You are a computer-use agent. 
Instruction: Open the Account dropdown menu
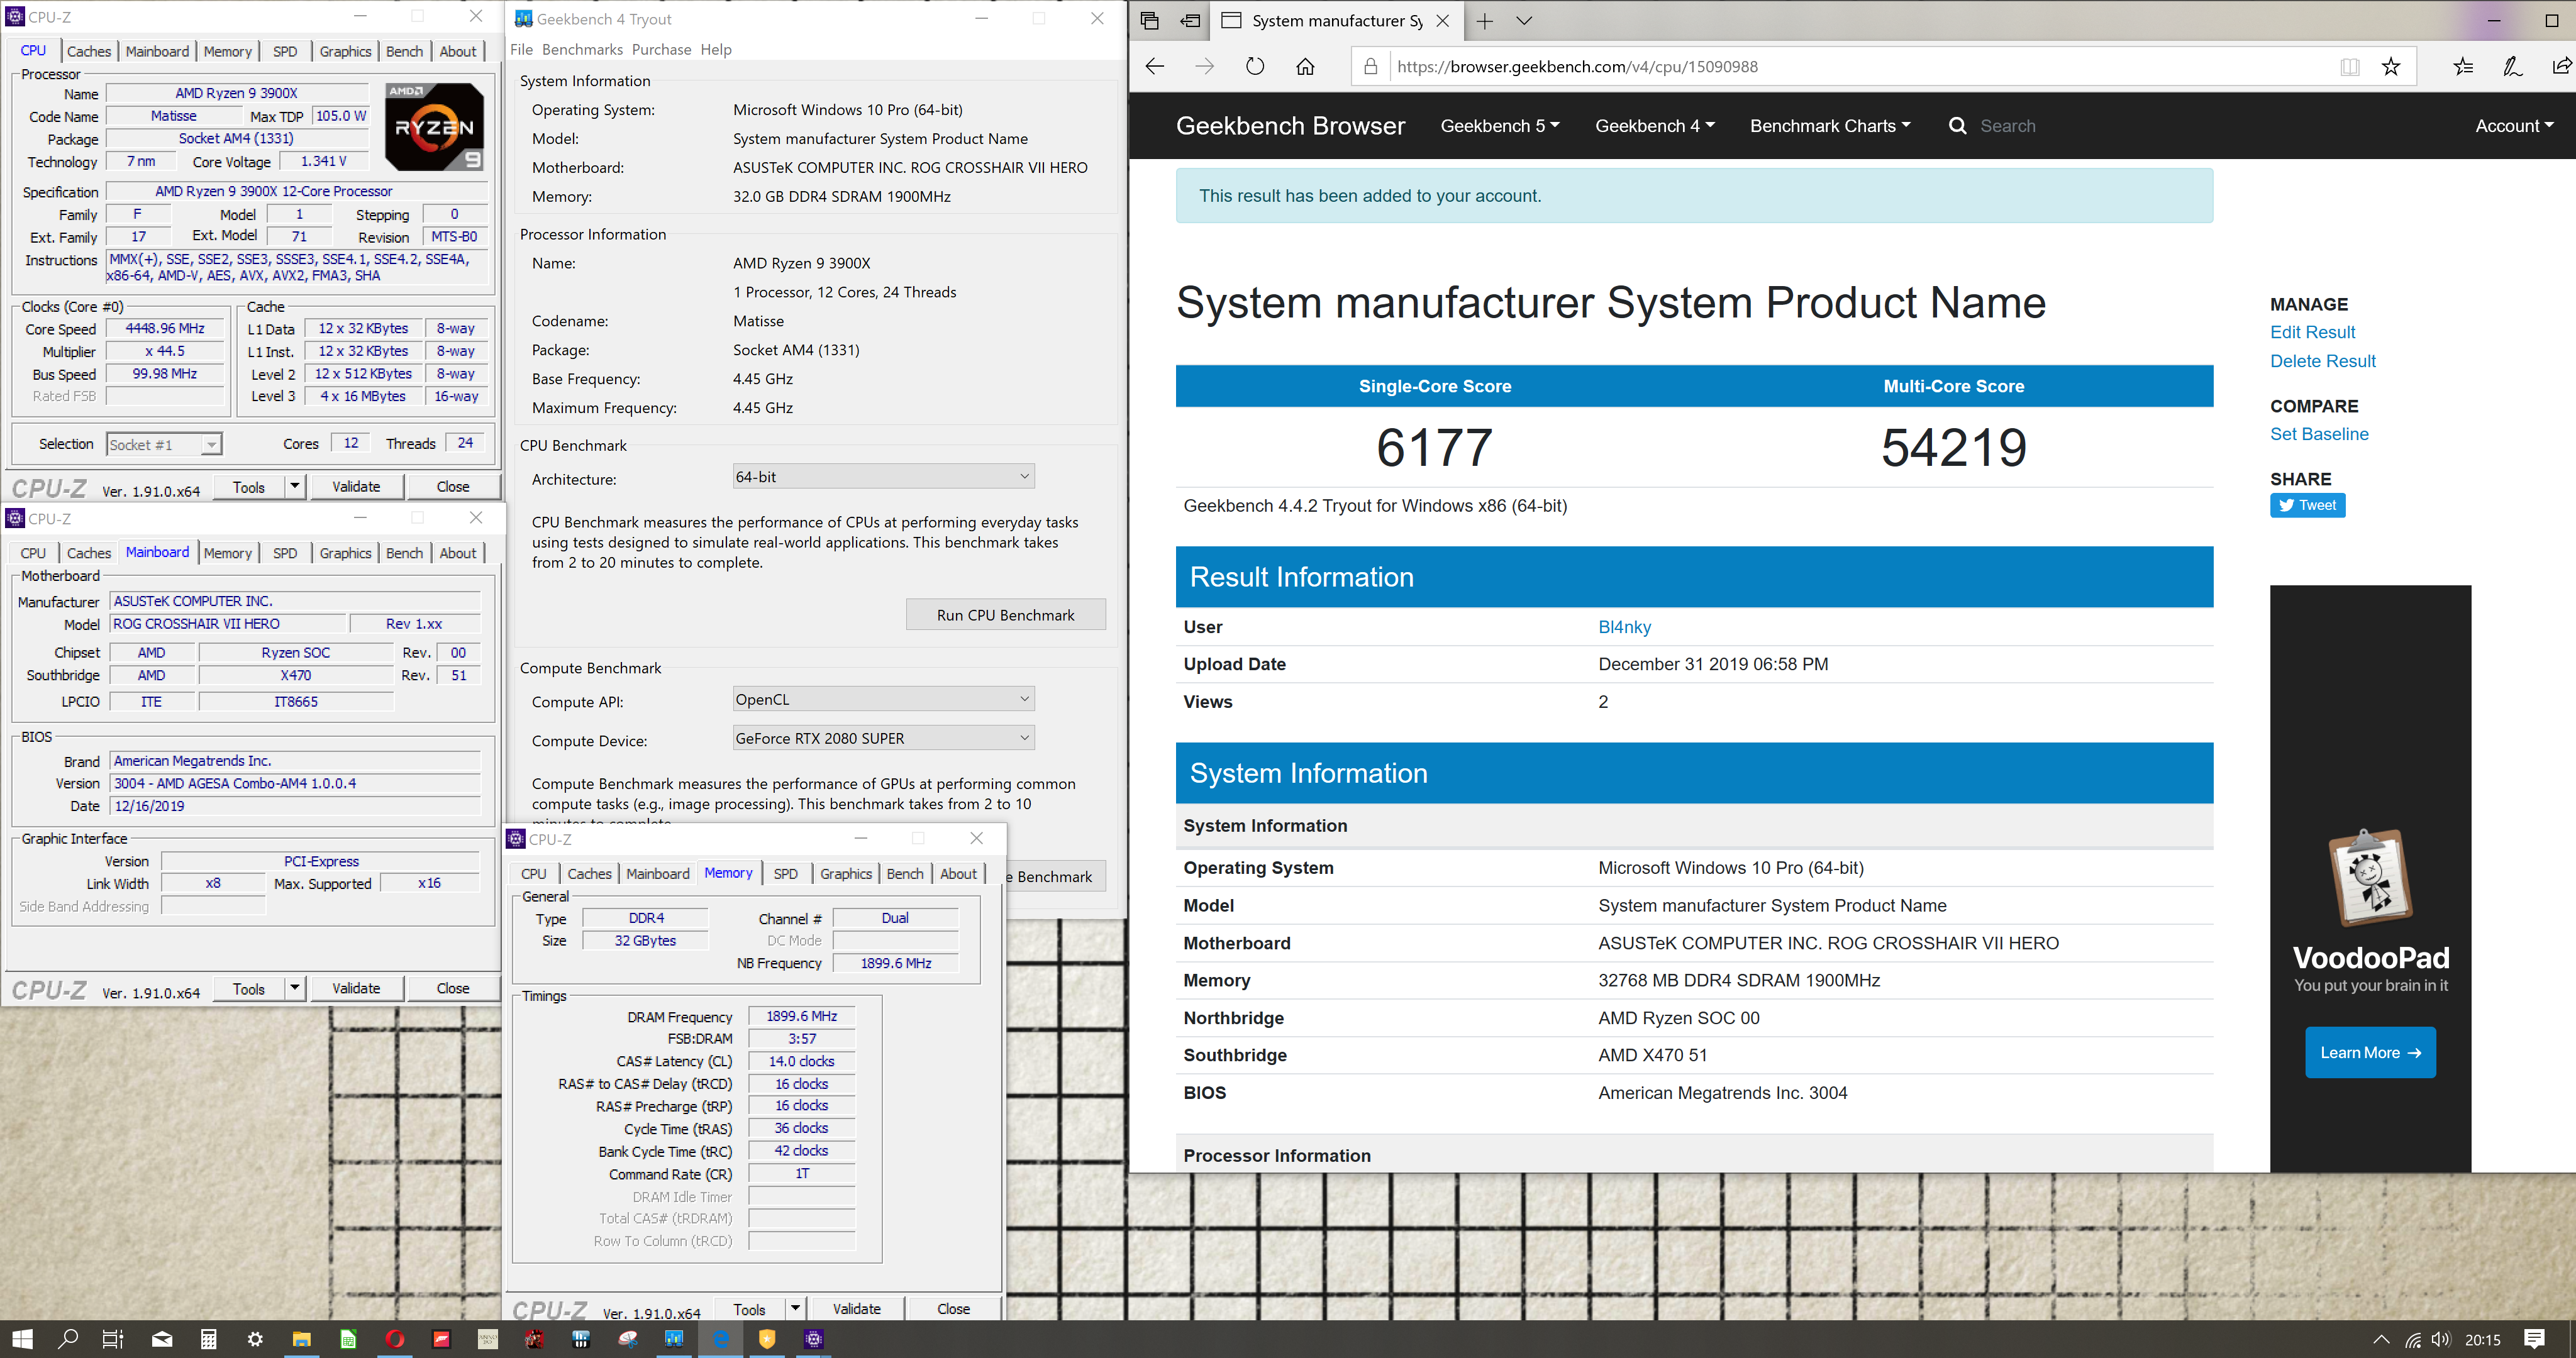pyautogui.click(x=2514, y=126)
